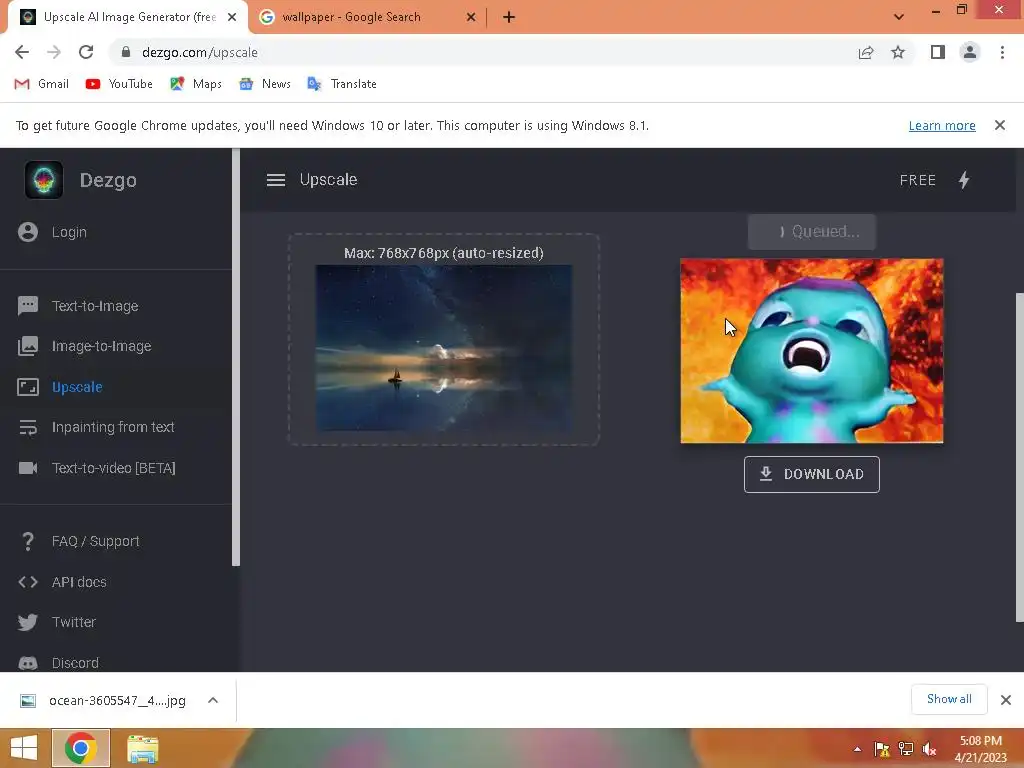Click the sidebar vertical scrollbar
Viewport: 1024px width, 768px height.
[x=236, y=357]
